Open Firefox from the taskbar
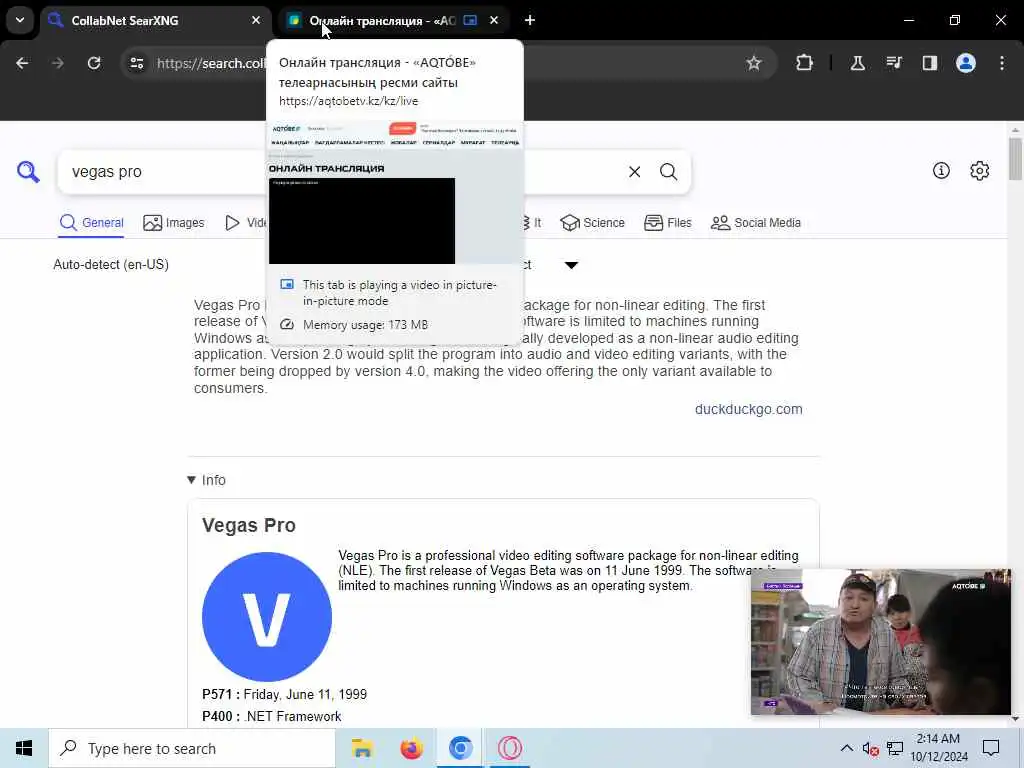 411,748
